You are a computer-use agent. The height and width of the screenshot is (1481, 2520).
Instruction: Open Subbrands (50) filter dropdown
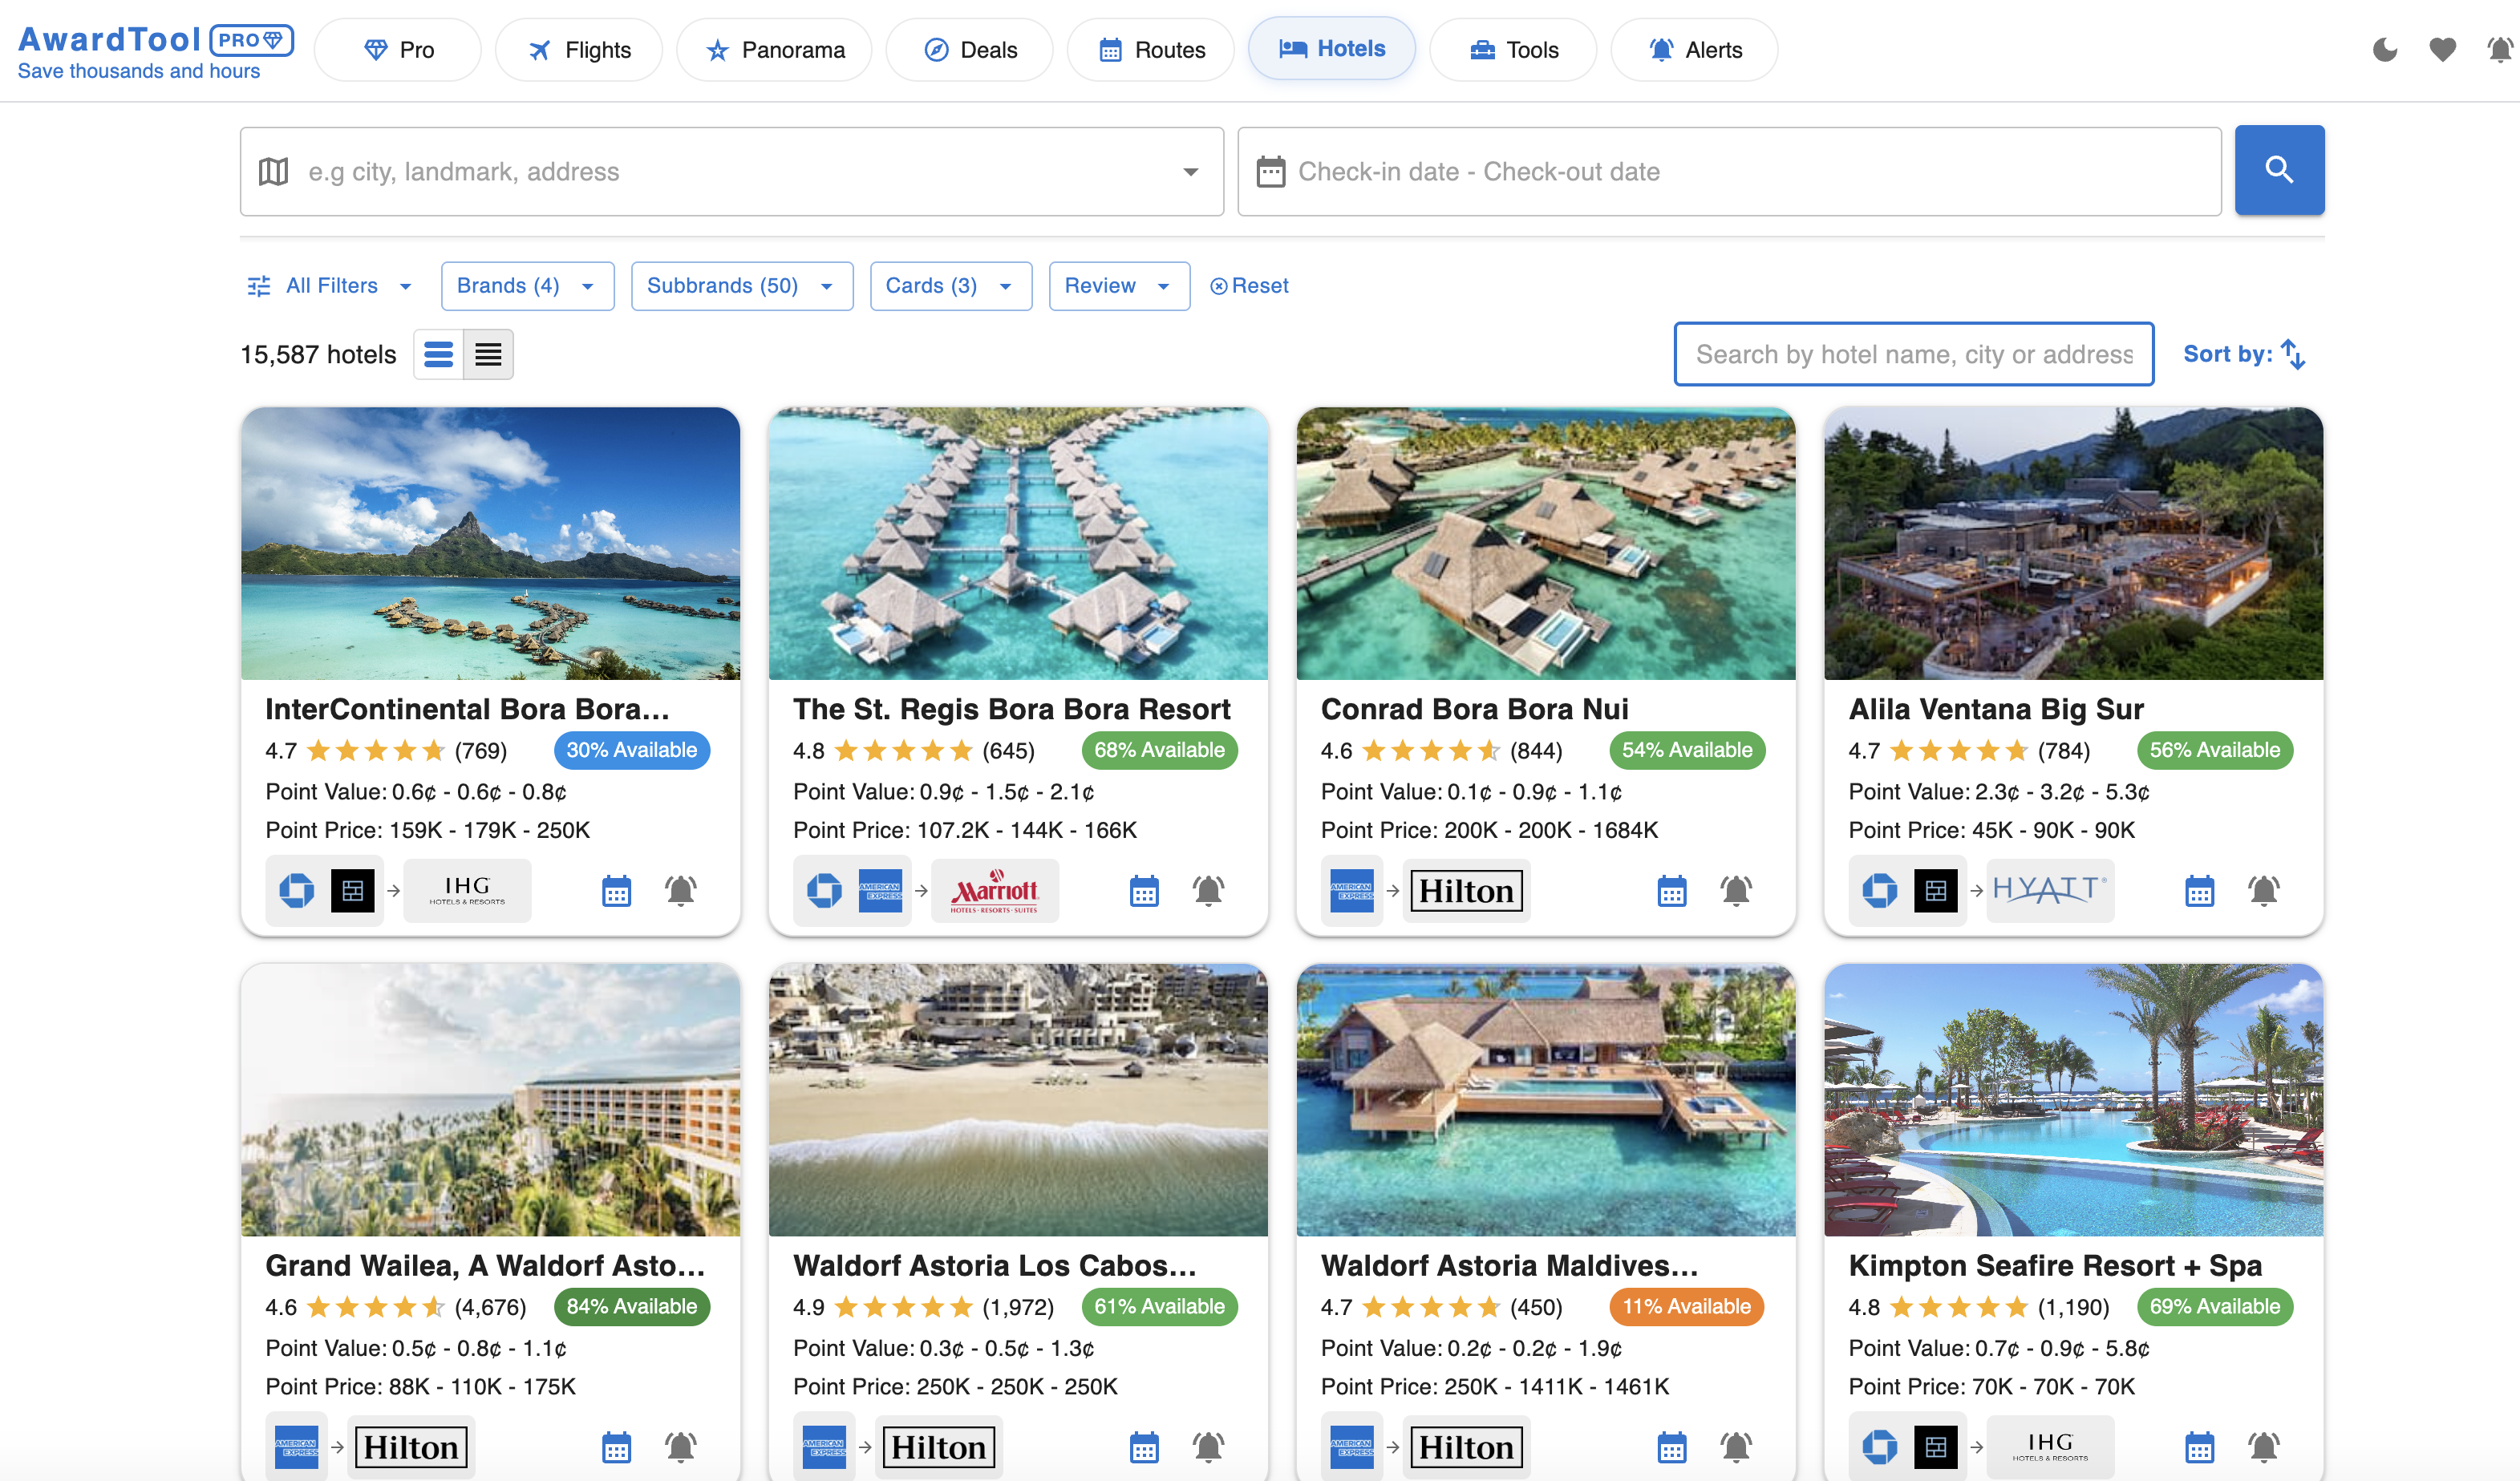(x=742, y=286)
